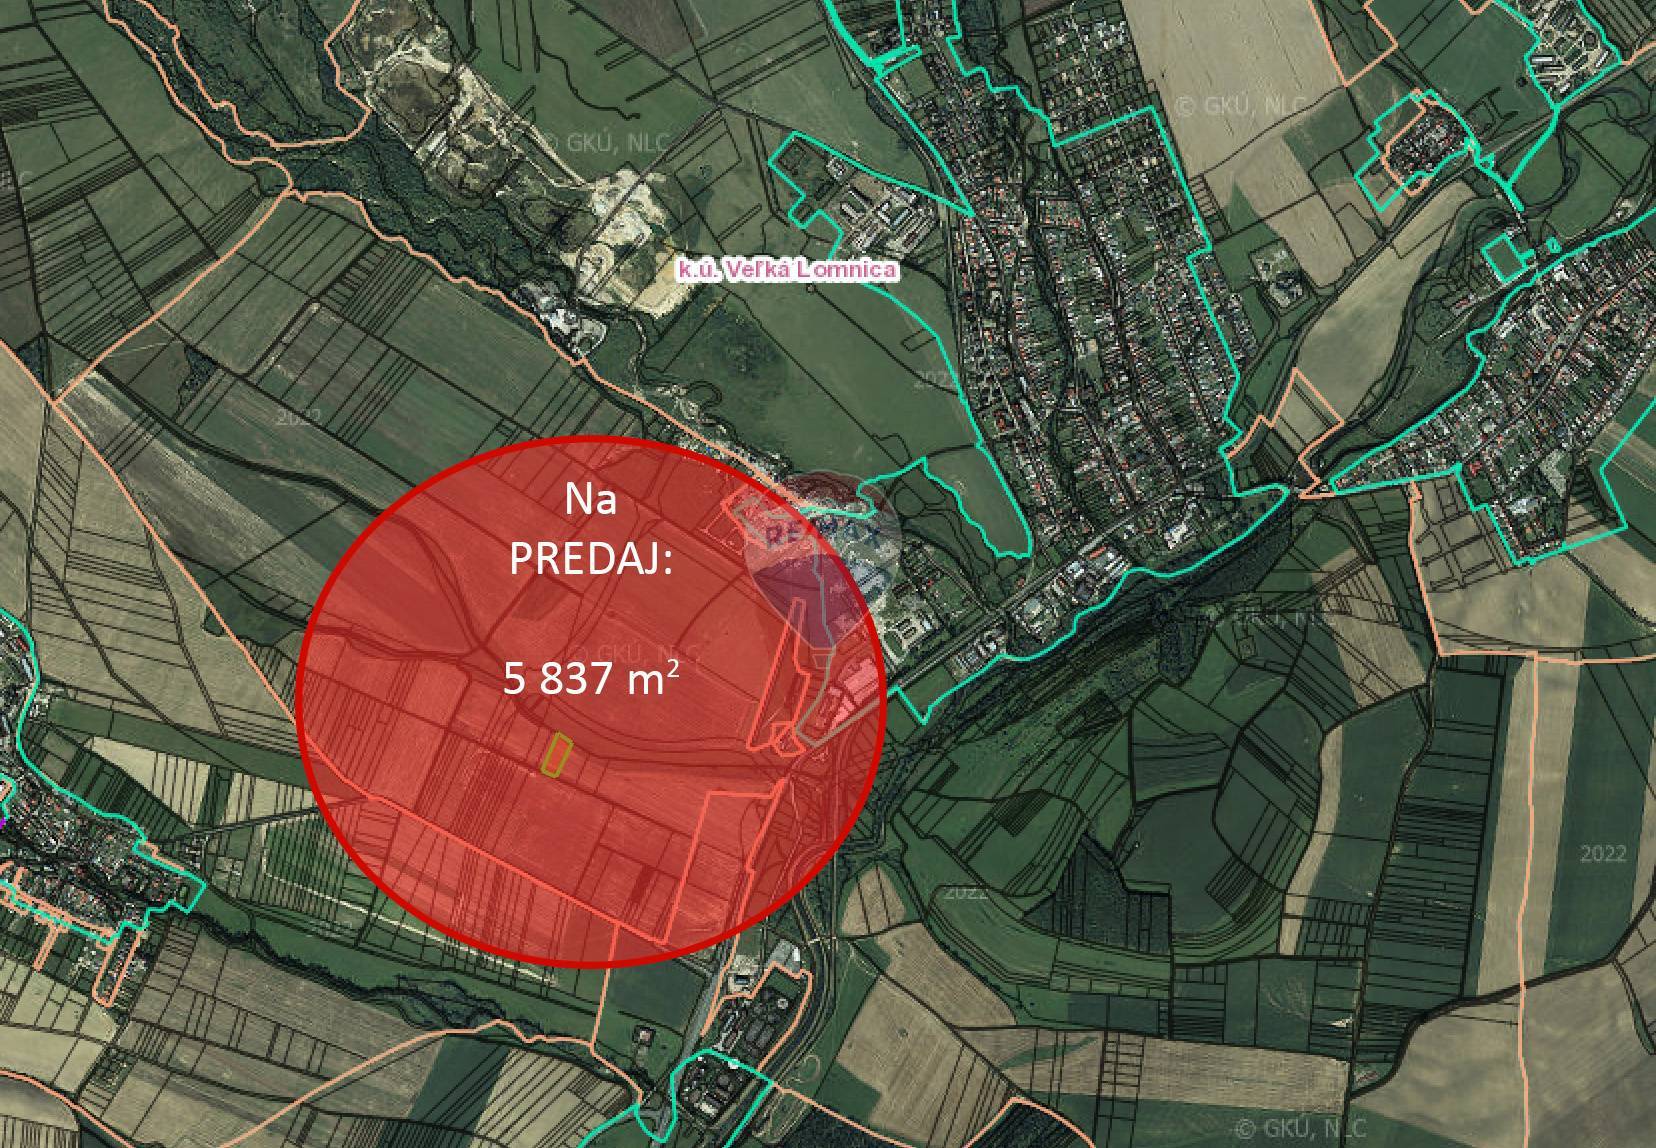Click the building complex at bottom center
This screenshot has width=1656, height=1148.
pos(740,1085)
